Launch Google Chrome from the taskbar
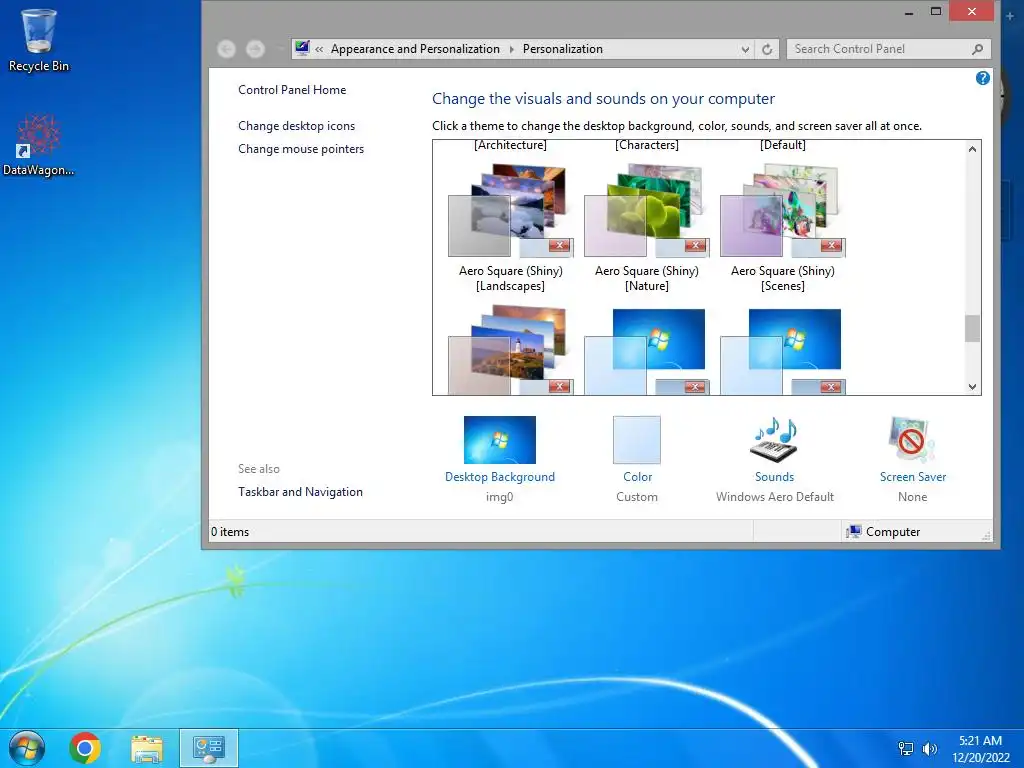The width and height of the screenshot is (1024, 768). click(x=85, y=748)
